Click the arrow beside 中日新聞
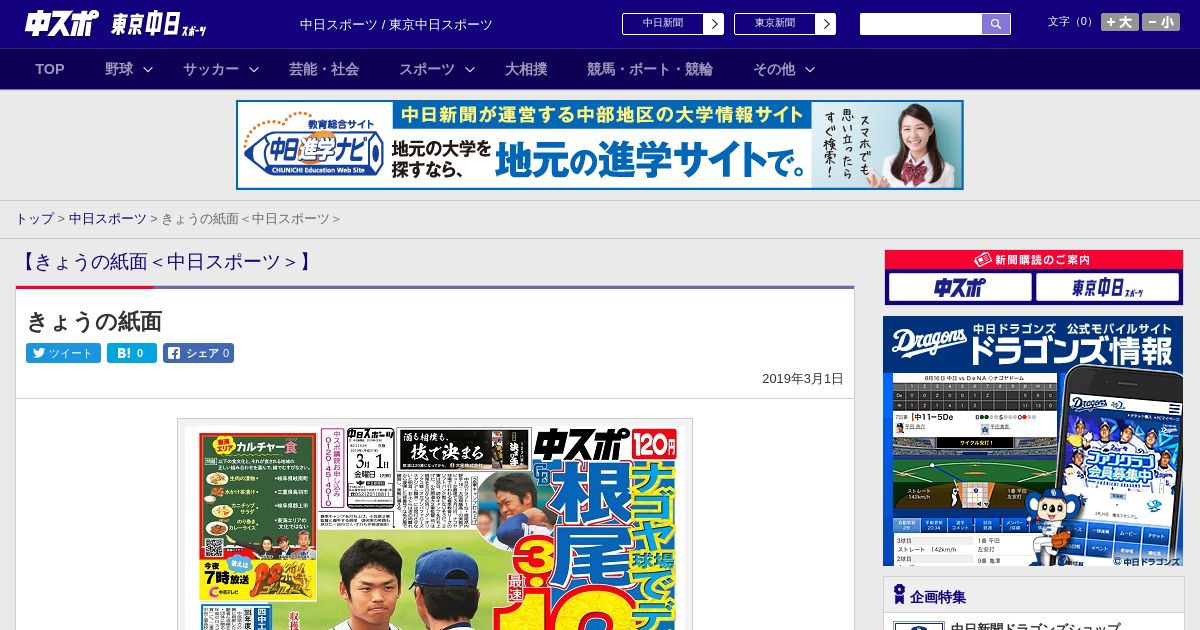This screenshot has height=630, width=1200. (714, 24)
